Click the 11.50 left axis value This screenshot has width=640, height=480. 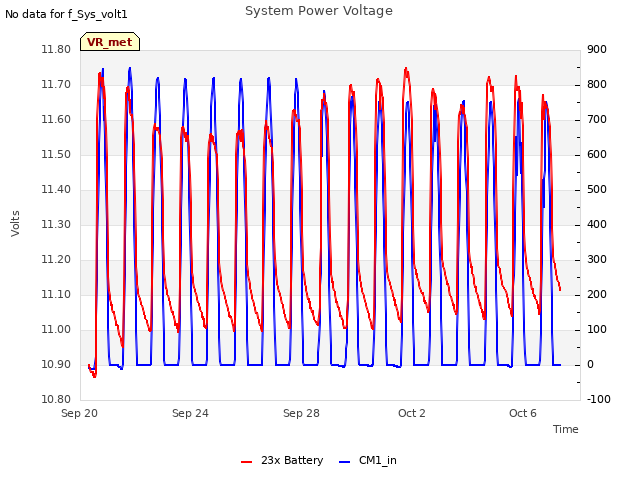(56, 155)
